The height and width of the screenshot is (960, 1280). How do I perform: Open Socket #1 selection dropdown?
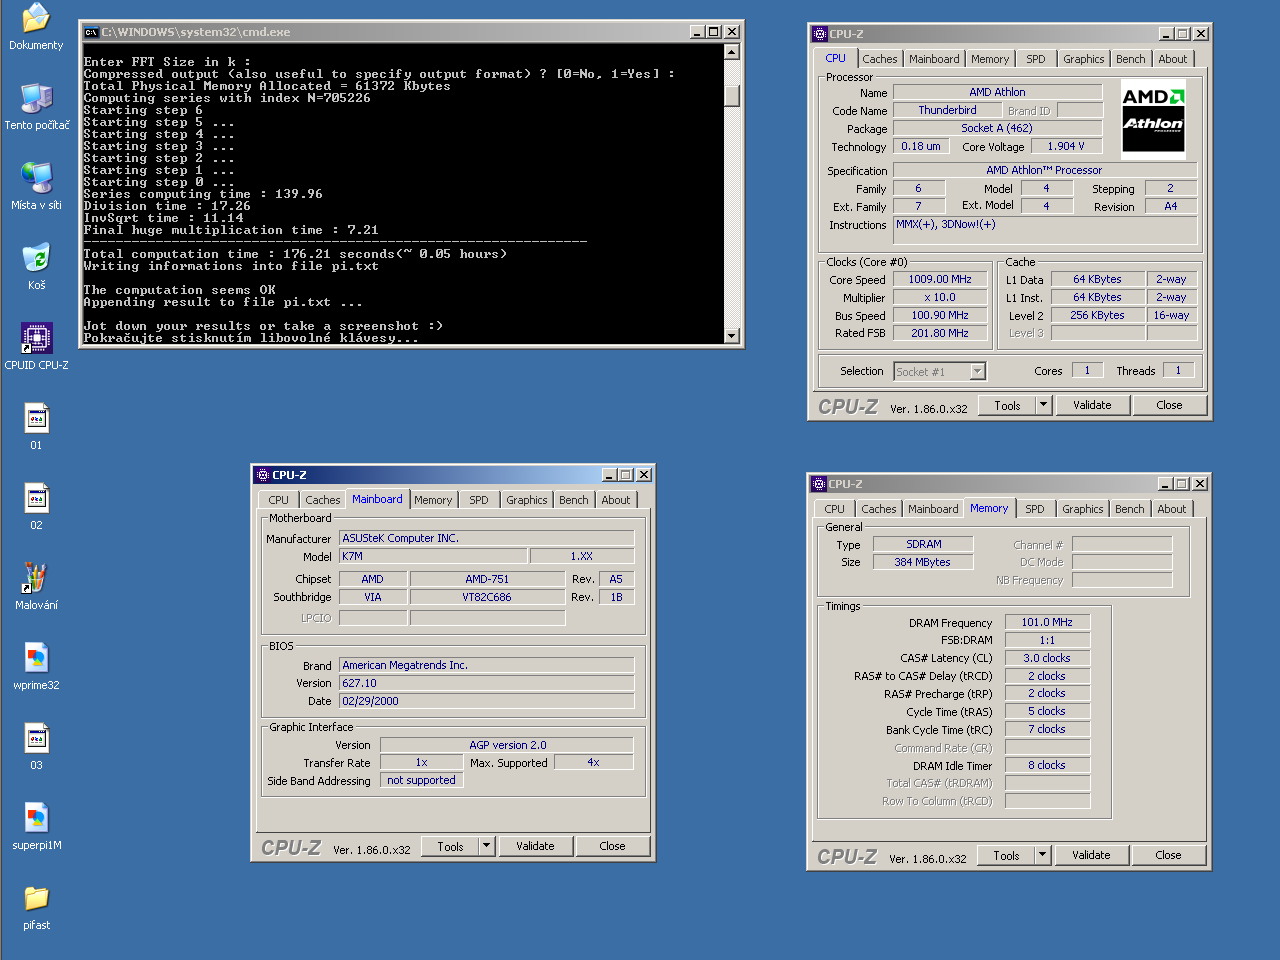point(977,372)
